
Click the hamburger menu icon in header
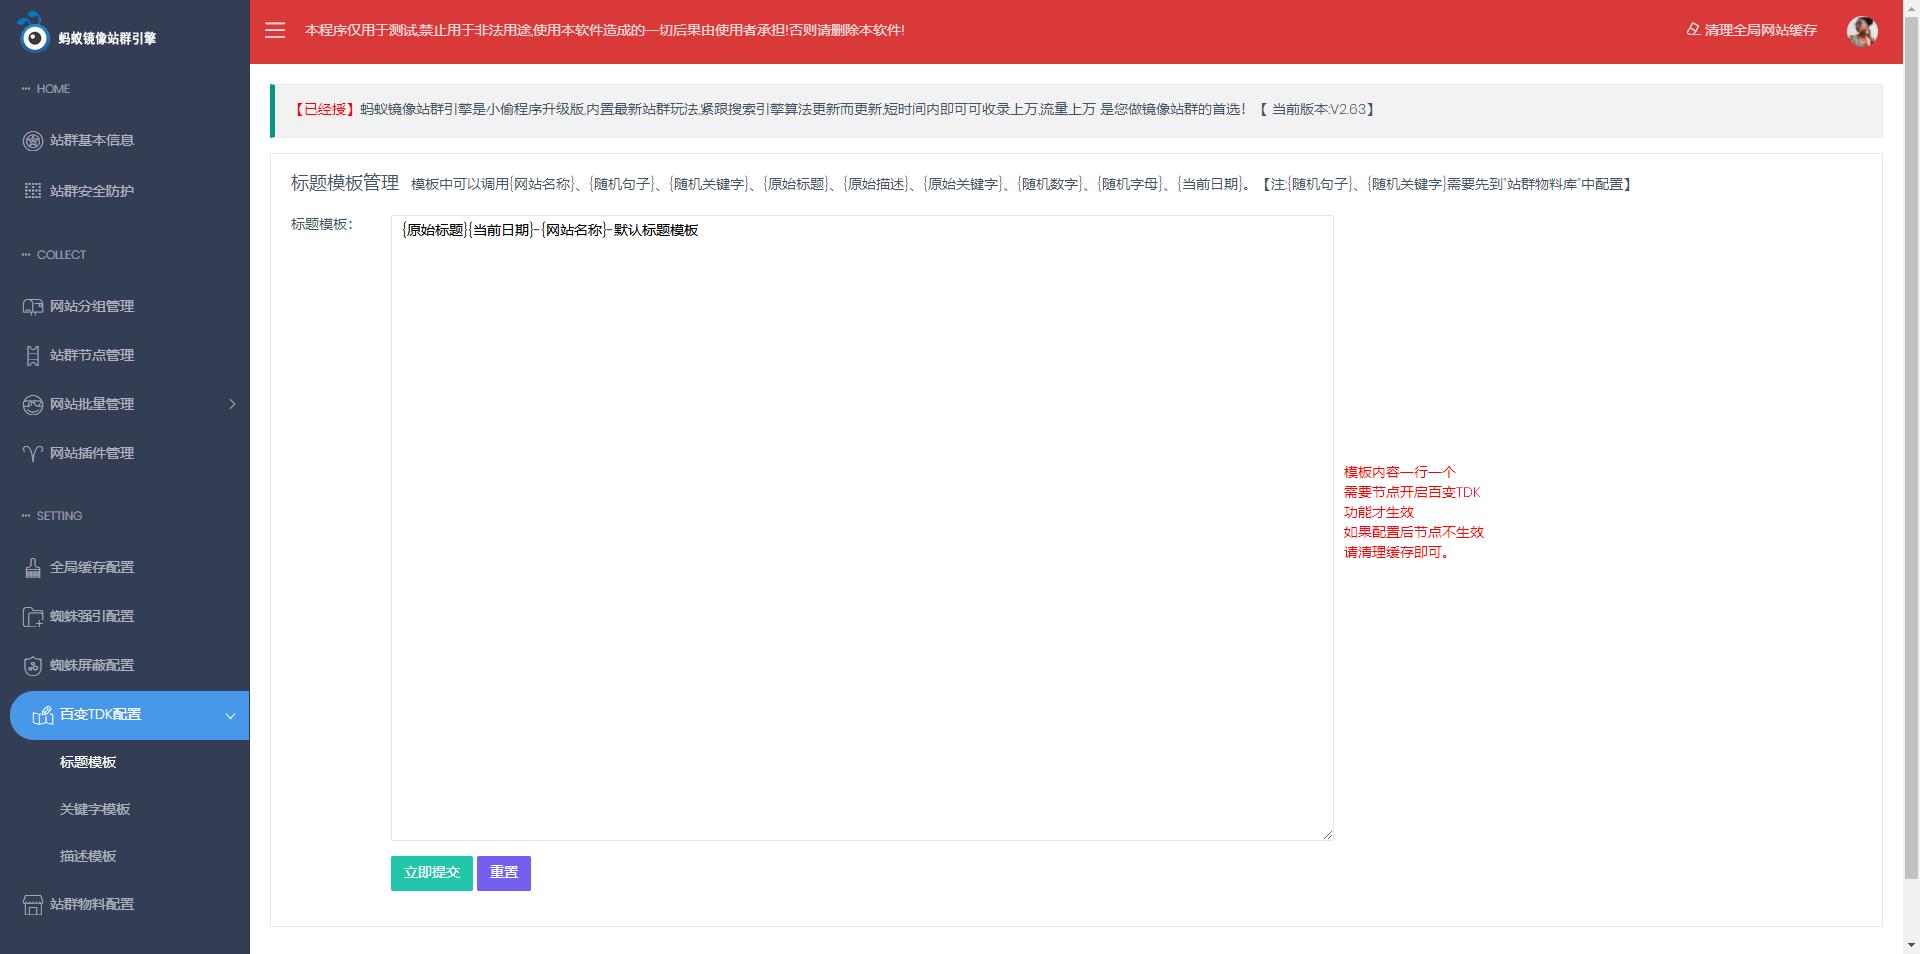275,30
